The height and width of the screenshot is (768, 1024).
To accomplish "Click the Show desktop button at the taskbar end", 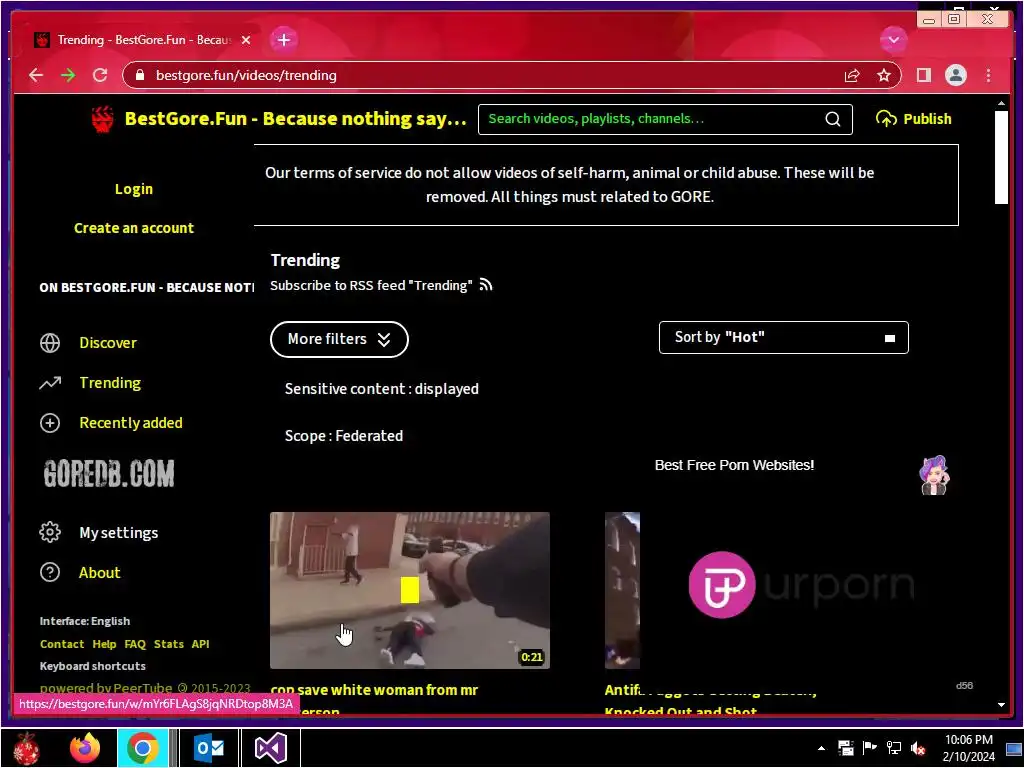I will pos(1014,748).
